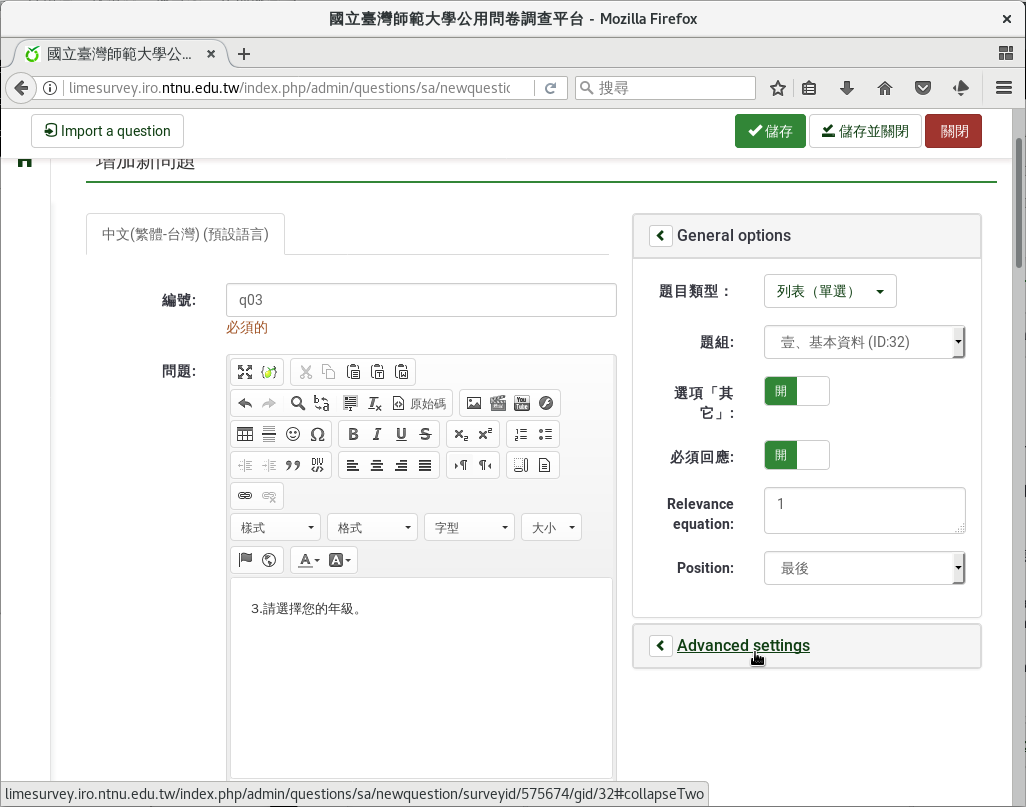Apply bold formatting
The image size is (1026, 807).
[353, 434]
